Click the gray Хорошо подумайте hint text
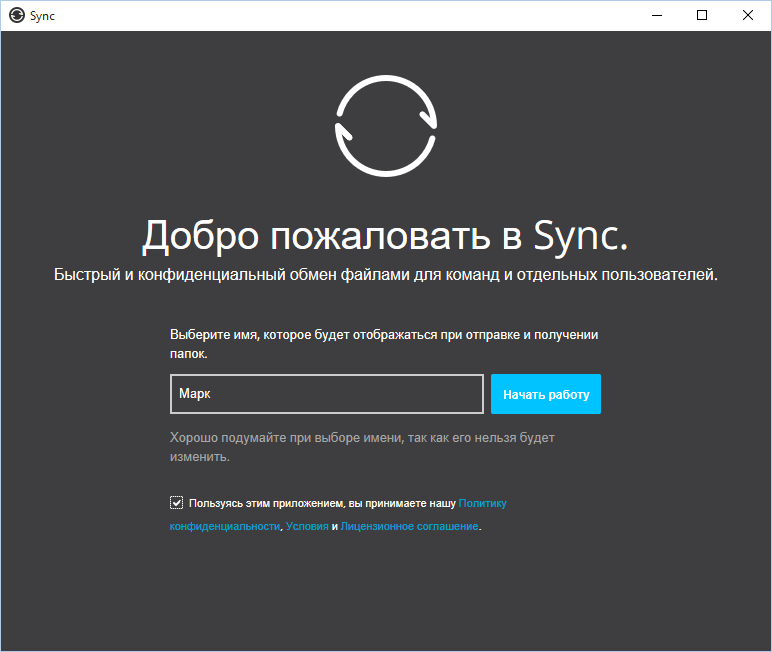This screenshot has width=772, height=652. point(362,438)
